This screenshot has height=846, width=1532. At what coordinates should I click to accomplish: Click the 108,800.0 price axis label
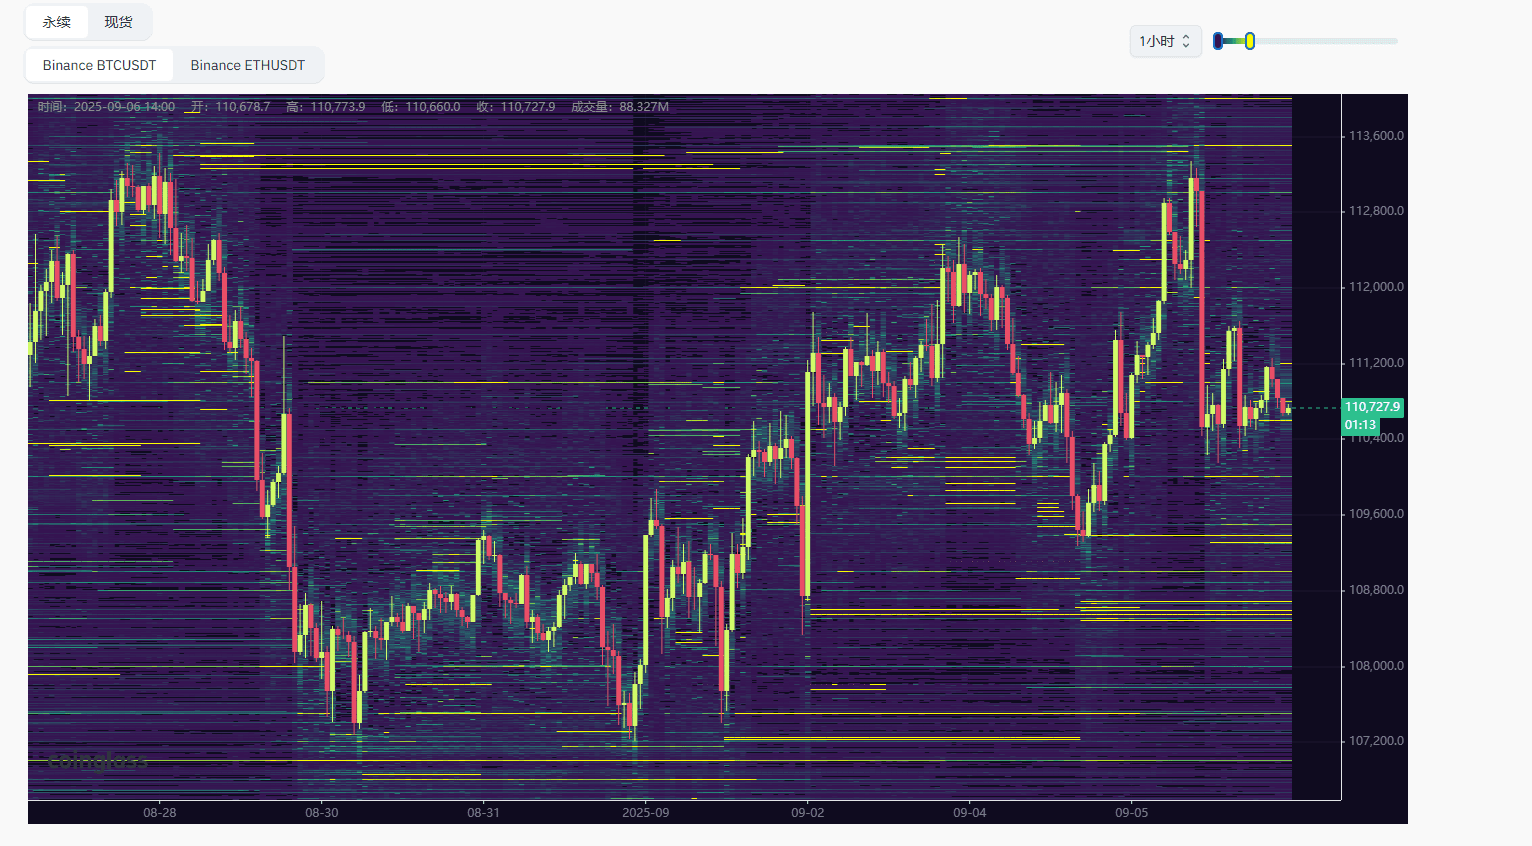pyautogui.click(x=1376, y=590)
